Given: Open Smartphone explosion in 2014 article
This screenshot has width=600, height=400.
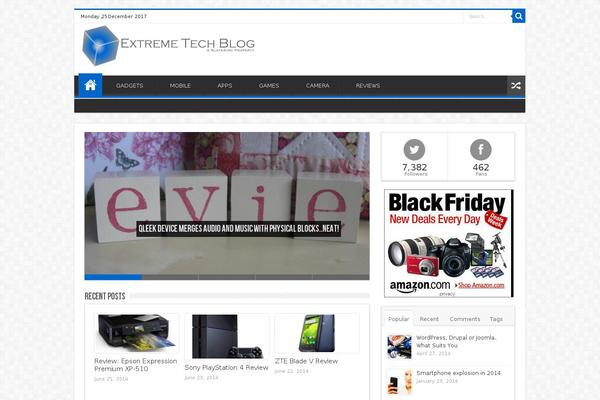Looking at the screenshot, I should [458, 373].
